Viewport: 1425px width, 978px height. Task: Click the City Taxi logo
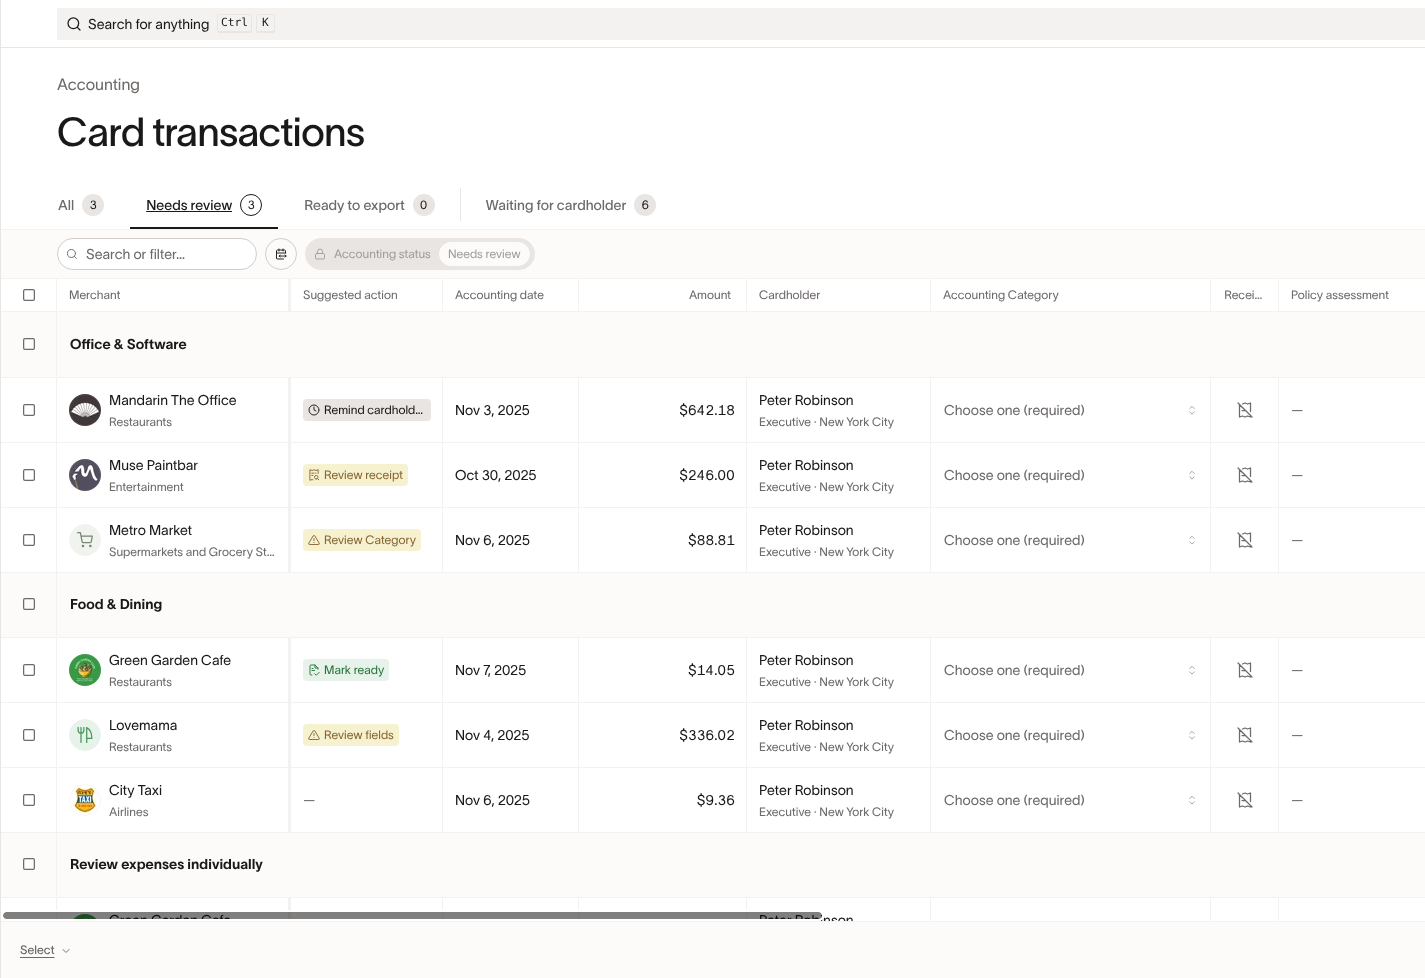[85, 800]
